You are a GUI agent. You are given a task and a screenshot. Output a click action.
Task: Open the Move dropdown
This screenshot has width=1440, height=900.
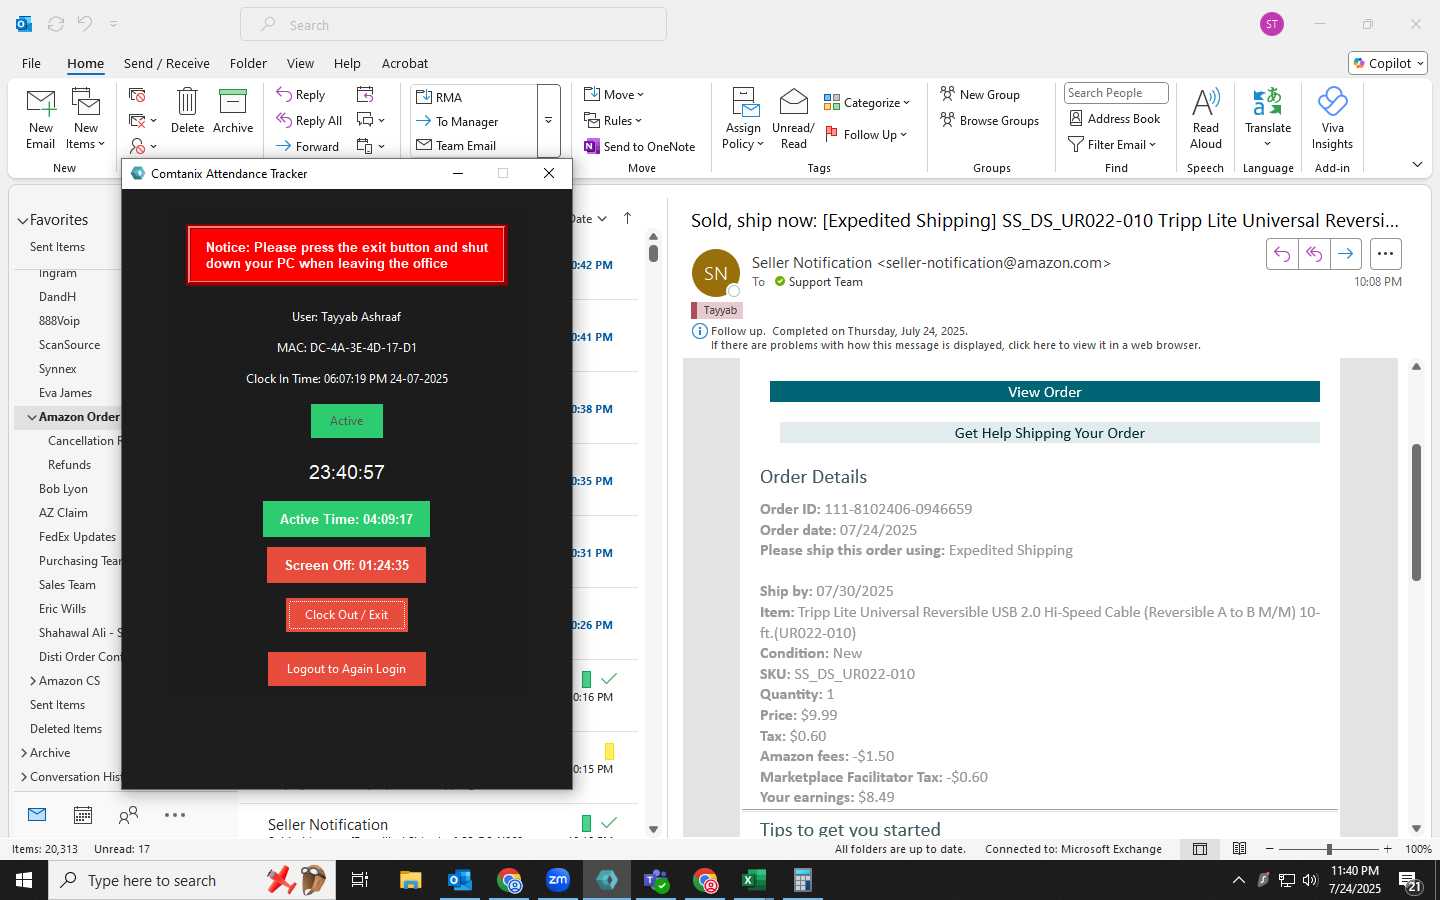tap(614, 94)
